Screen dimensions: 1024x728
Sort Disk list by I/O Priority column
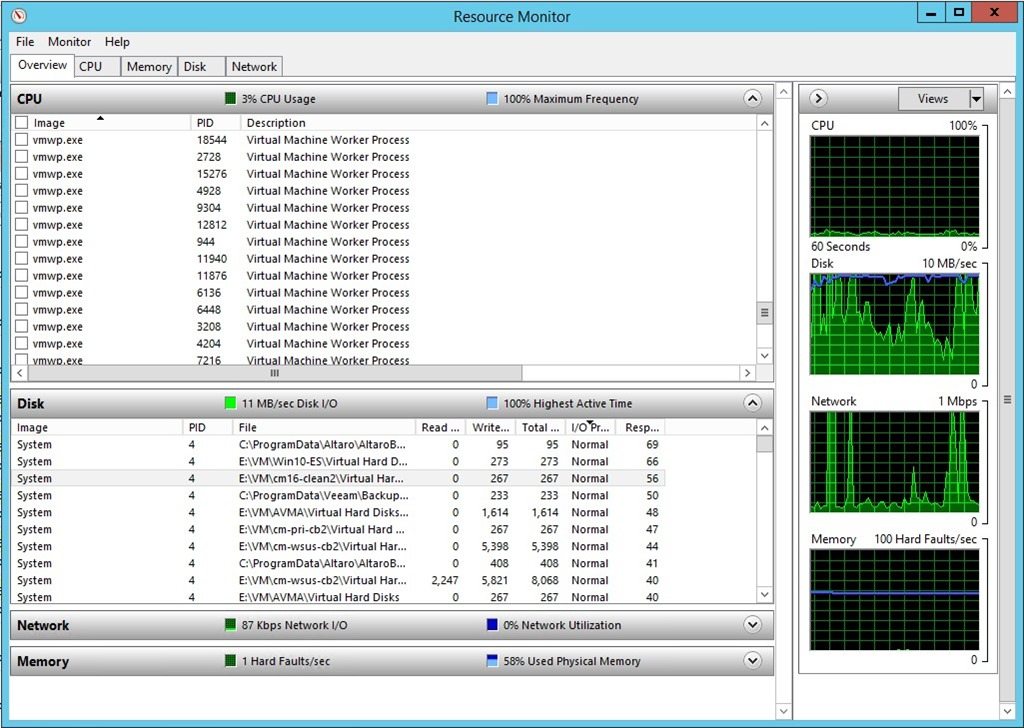[590, 428]
